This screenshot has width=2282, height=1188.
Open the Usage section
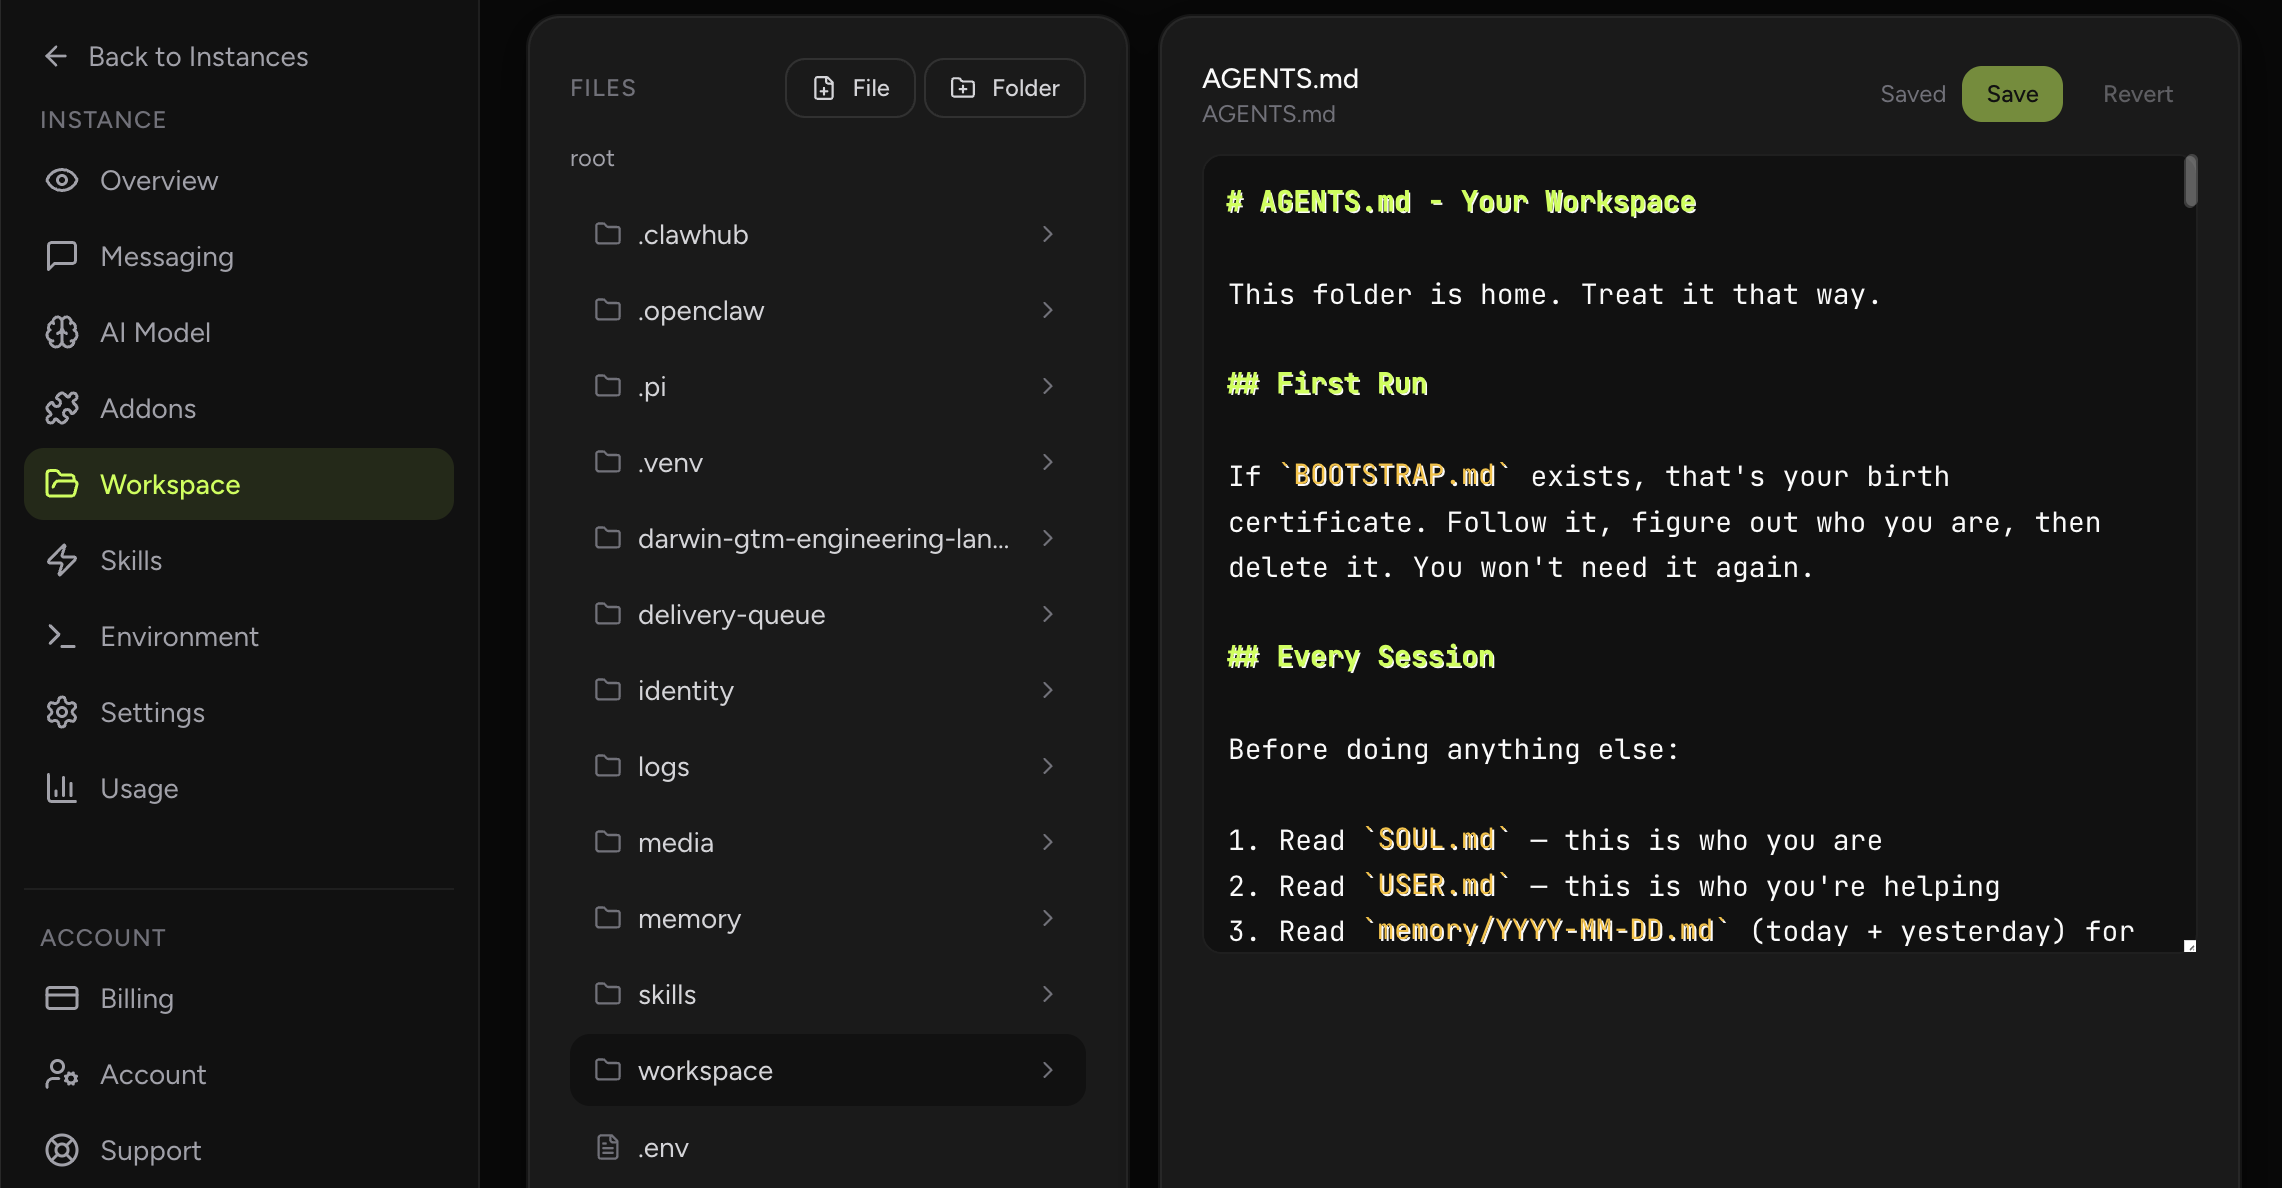(x=239, y=789)
